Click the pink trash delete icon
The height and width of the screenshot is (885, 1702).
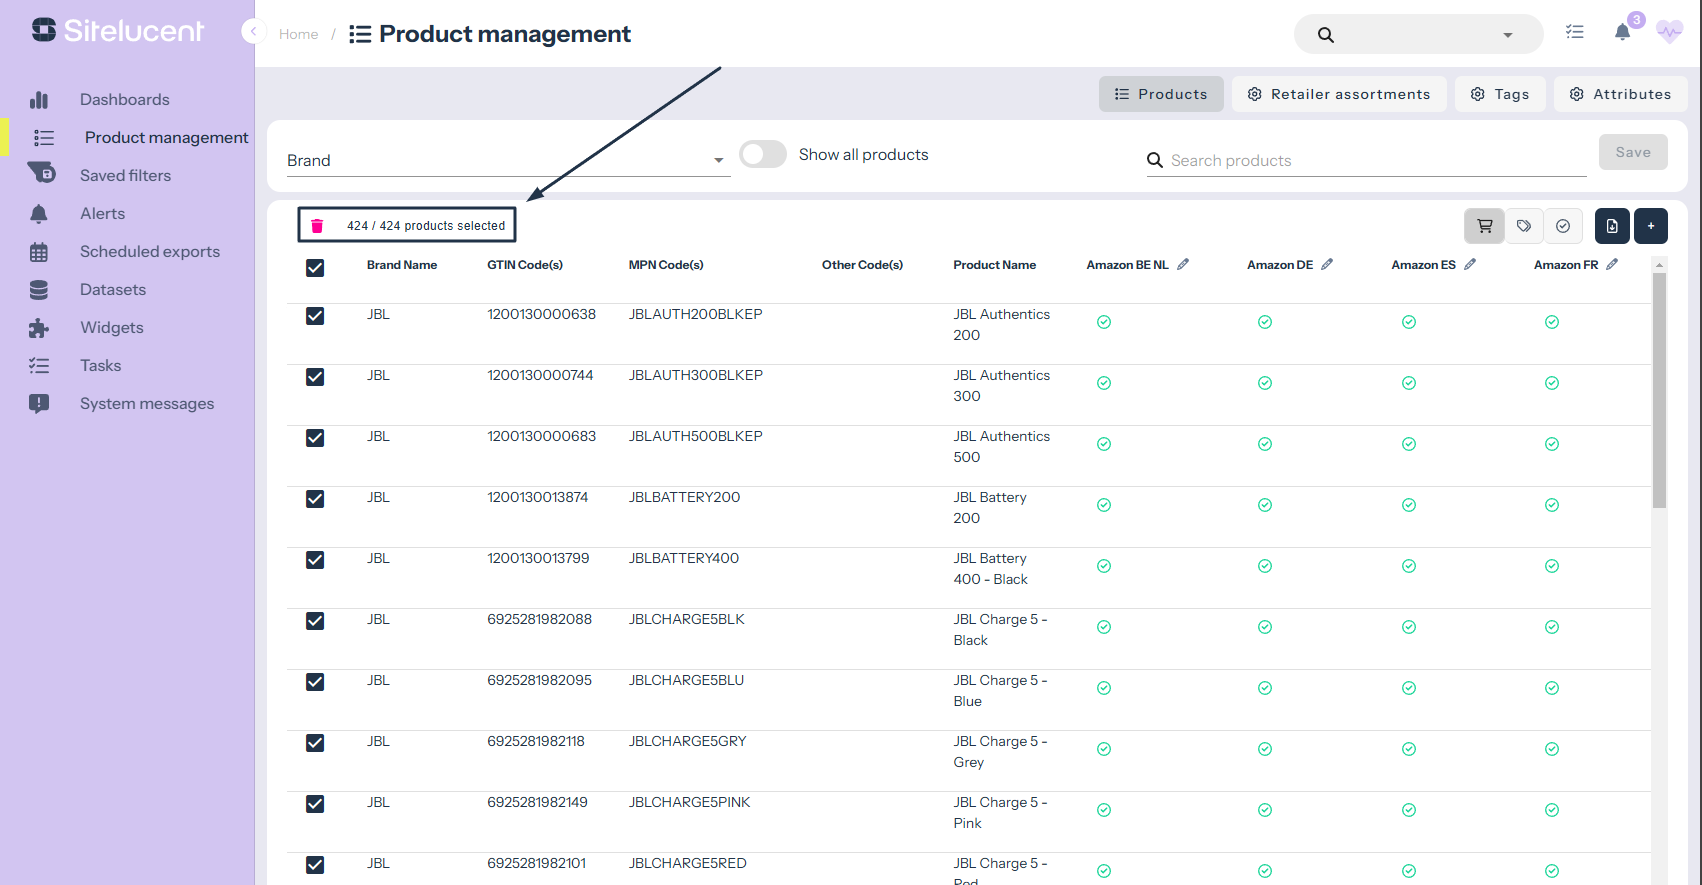pos(317,226)
